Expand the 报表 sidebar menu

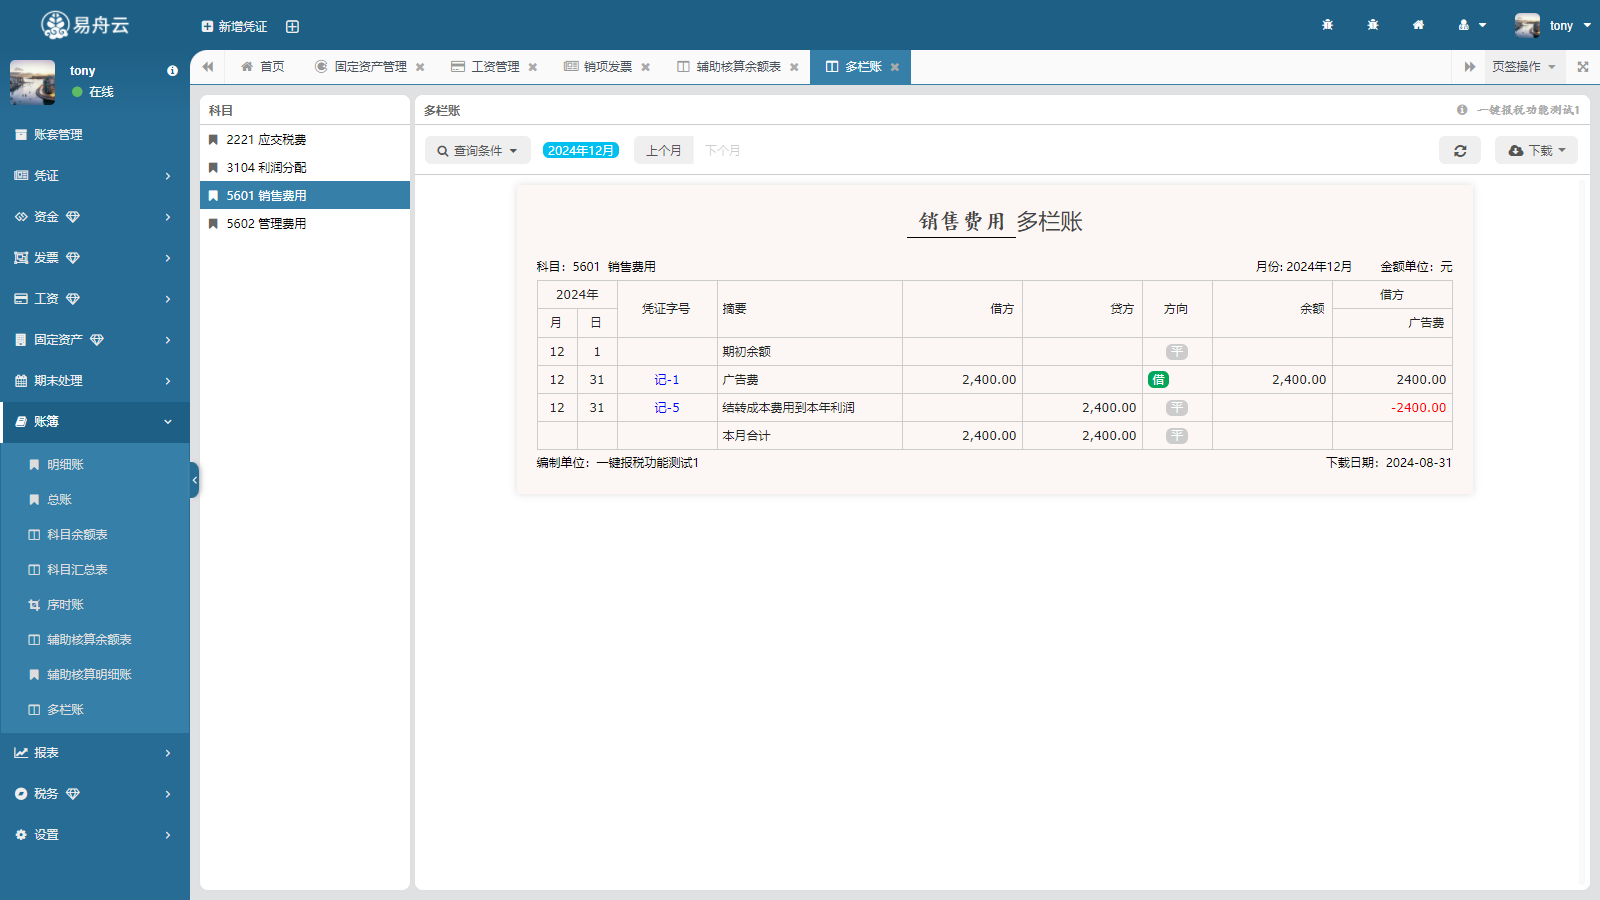[x=95, y=752]
